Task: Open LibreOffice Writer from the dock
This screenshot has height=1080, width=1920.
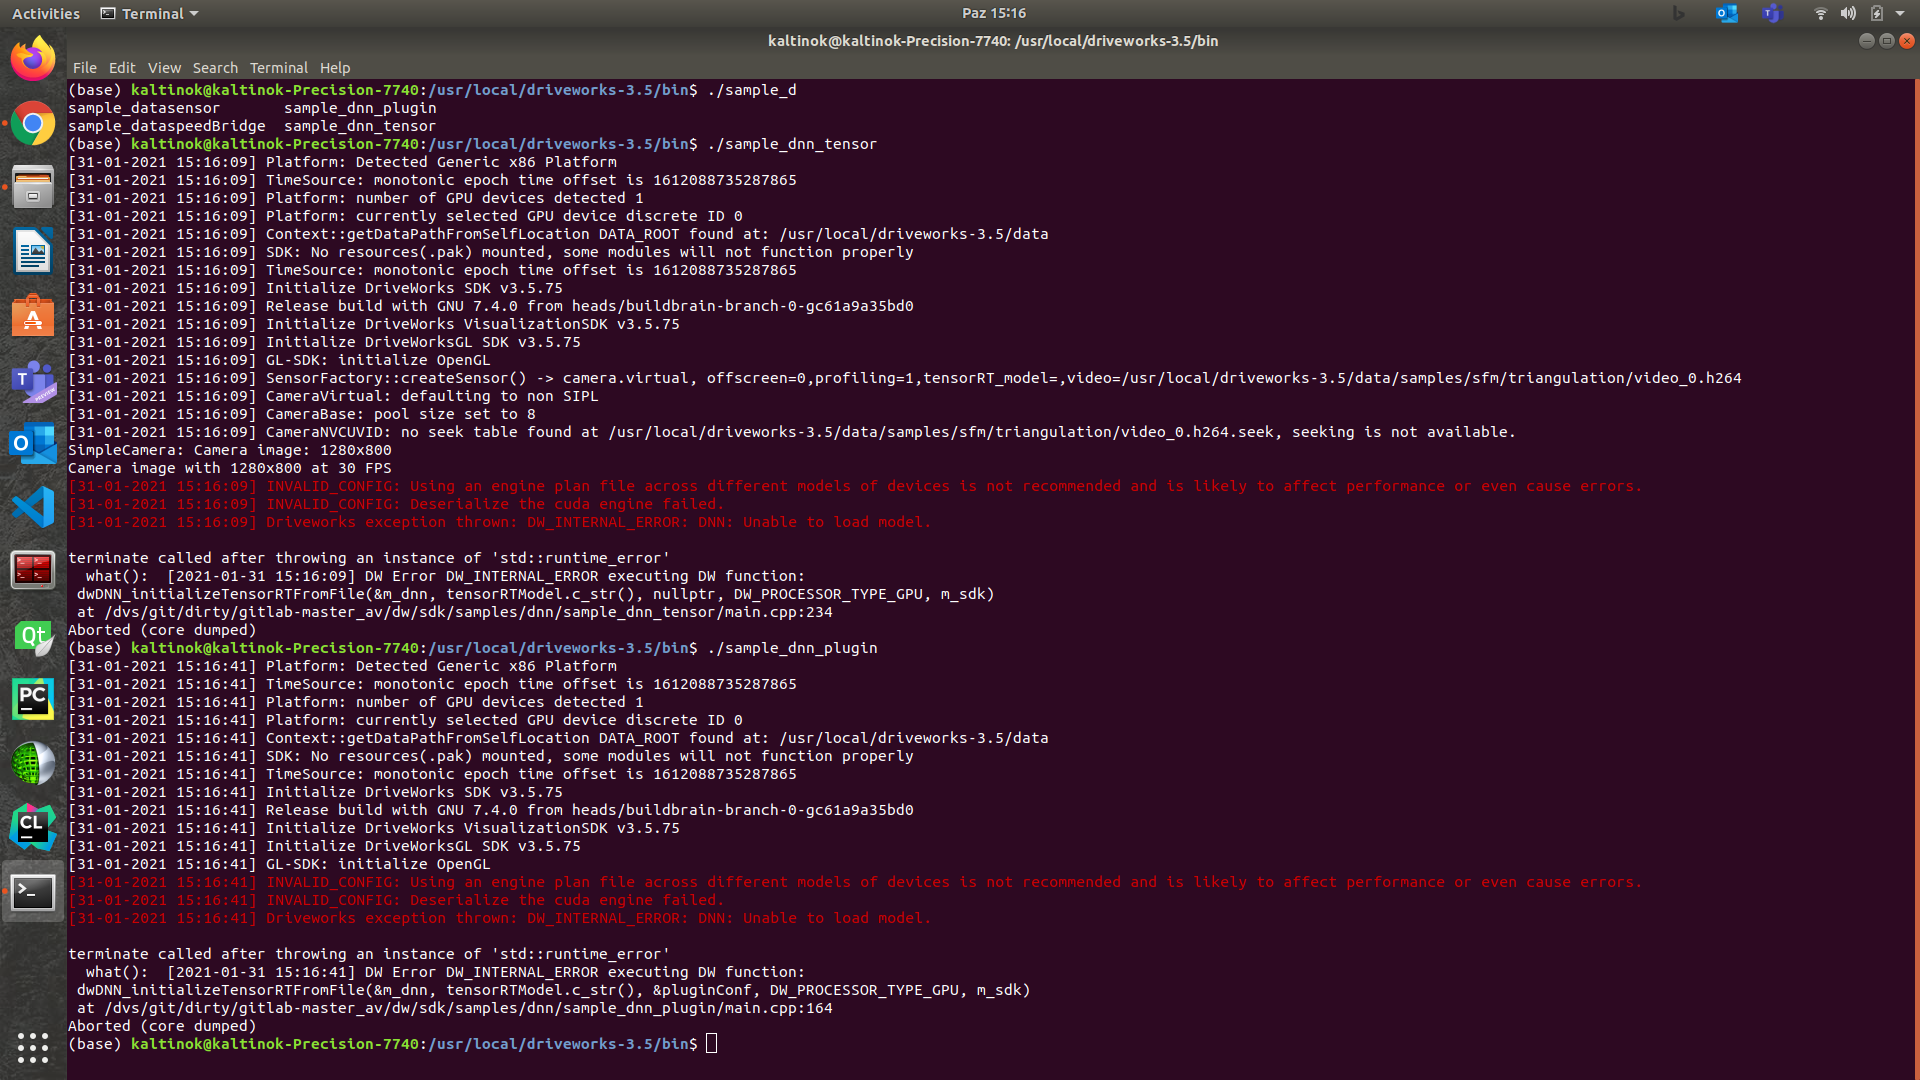Action: (x=33, y=251)
